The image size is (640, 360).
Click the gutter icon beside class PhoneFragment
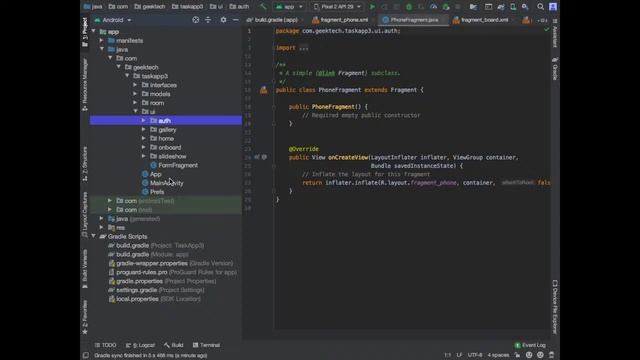[264, 90]
